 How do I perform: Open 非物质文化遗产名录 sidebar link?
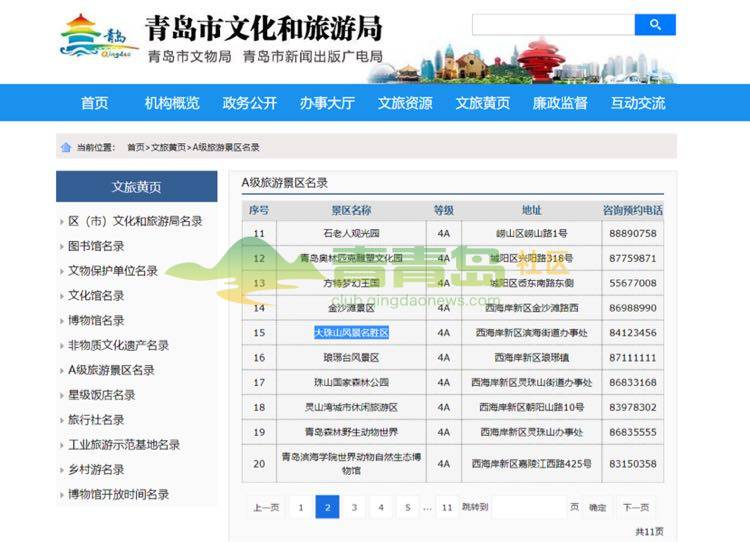click(119, 345)
